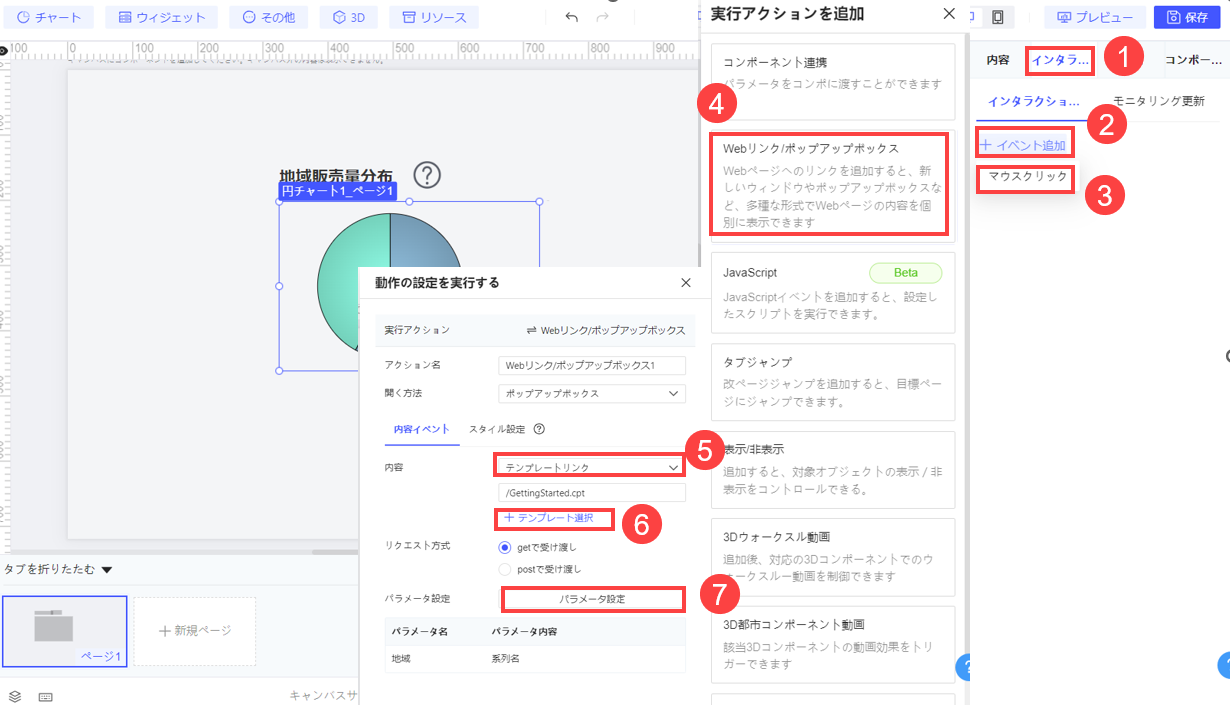Select the 表示/非表示 action card
Image resolution: width=1230 pixels, height=705 pixels.
833,469
